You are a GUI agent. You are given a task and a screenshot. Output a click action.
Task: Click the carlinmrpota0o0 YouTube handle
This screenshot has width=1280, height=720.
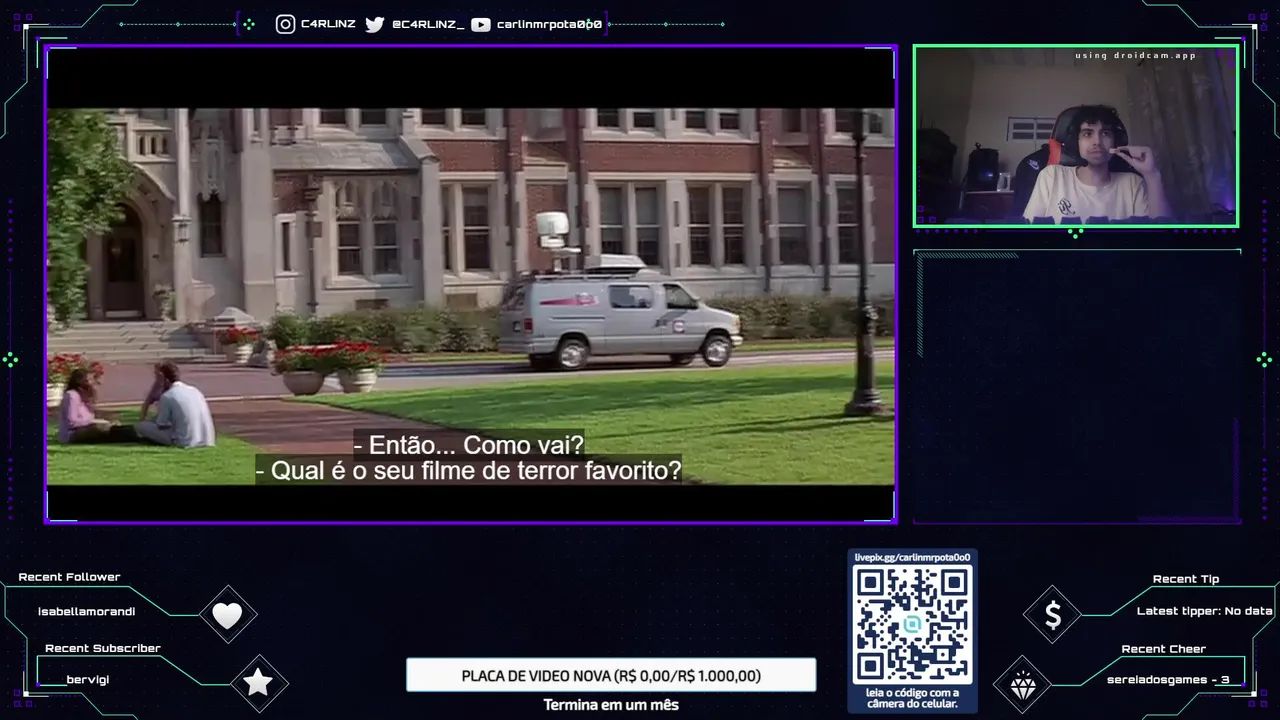tap(549, 24)
